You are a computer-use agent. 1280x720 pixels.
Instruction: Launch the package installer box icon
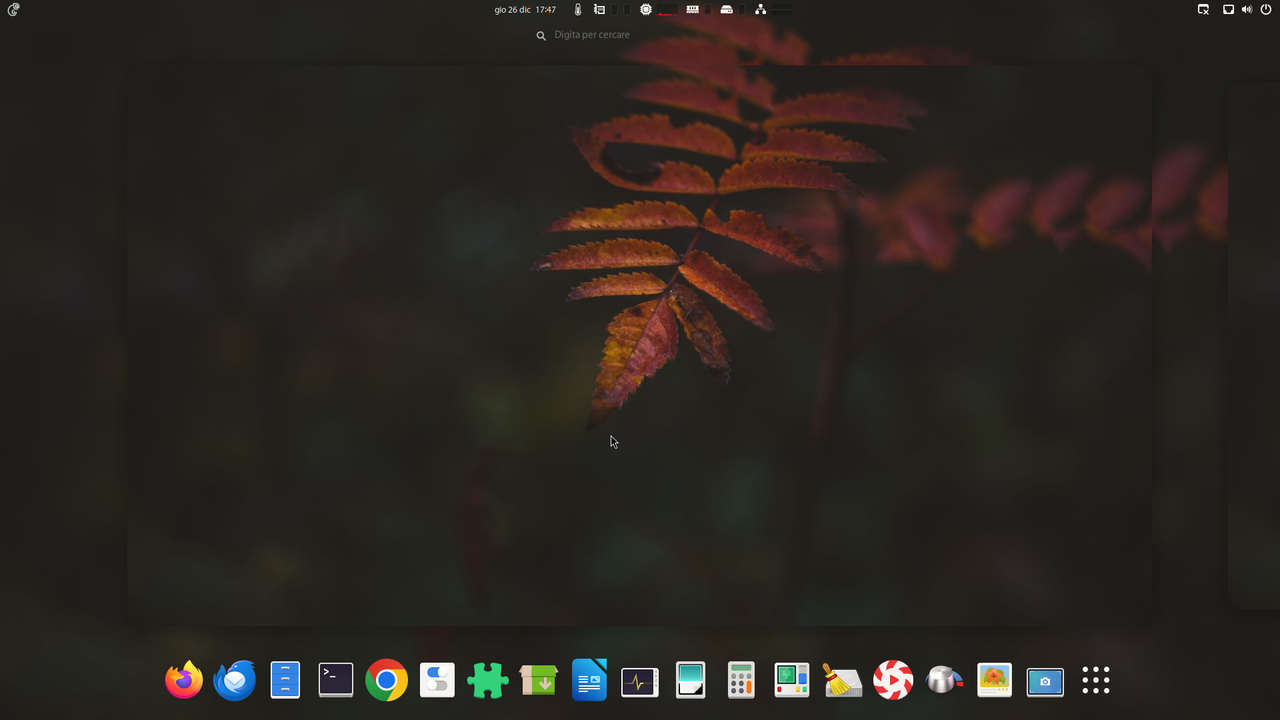[538, 680]
